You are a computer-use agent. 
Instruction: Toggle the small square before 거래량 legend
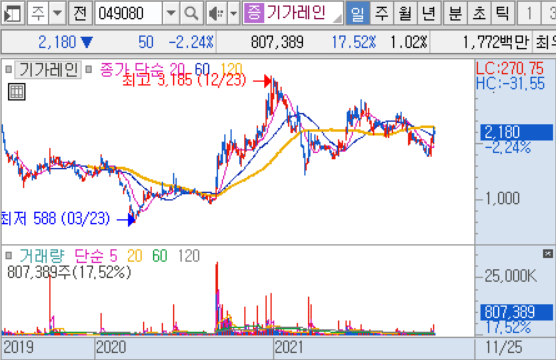coord(9,255)
